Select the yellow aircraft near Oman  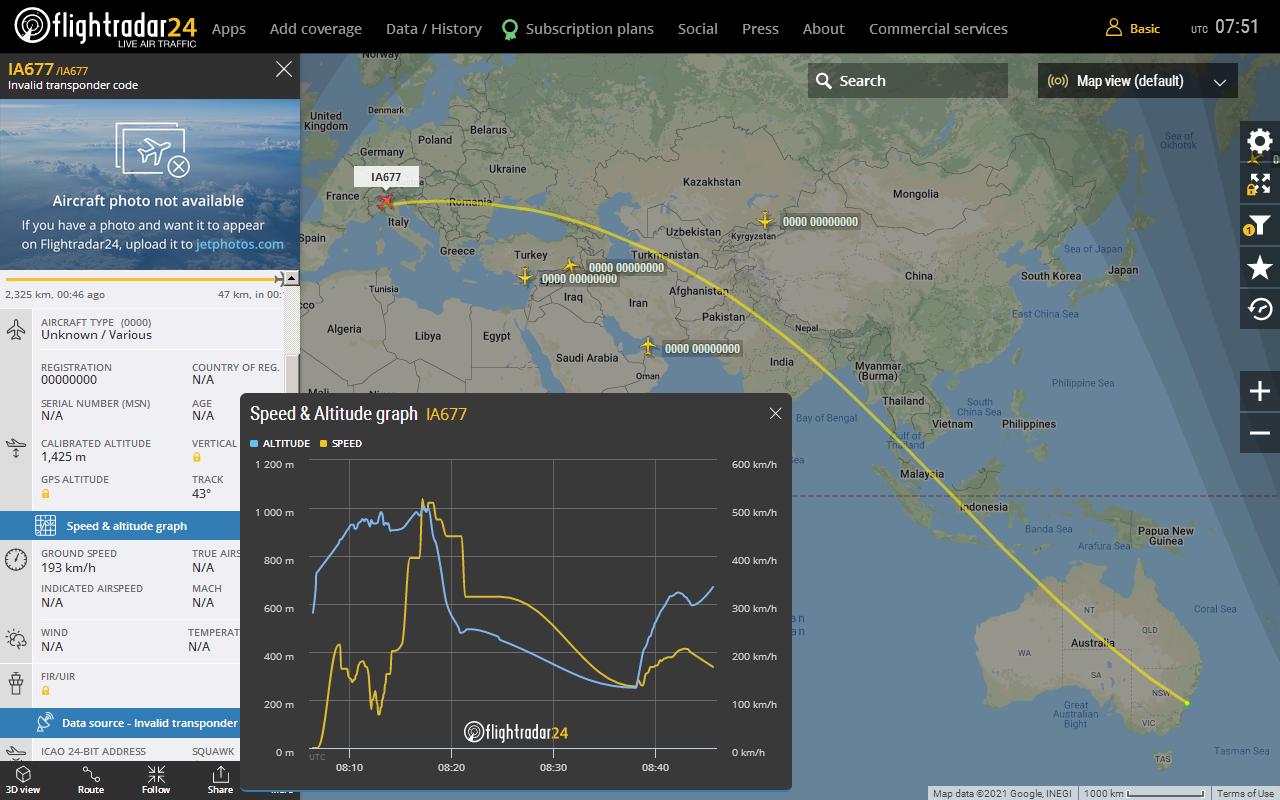pyautogui.click(x=648, y=347)
